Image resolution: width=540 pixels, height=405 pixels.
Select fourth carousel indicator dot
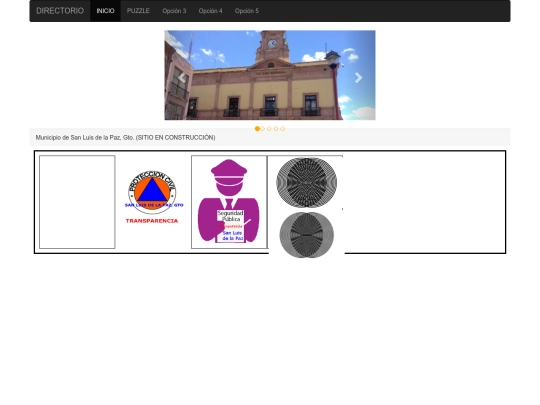click(276, 128)
